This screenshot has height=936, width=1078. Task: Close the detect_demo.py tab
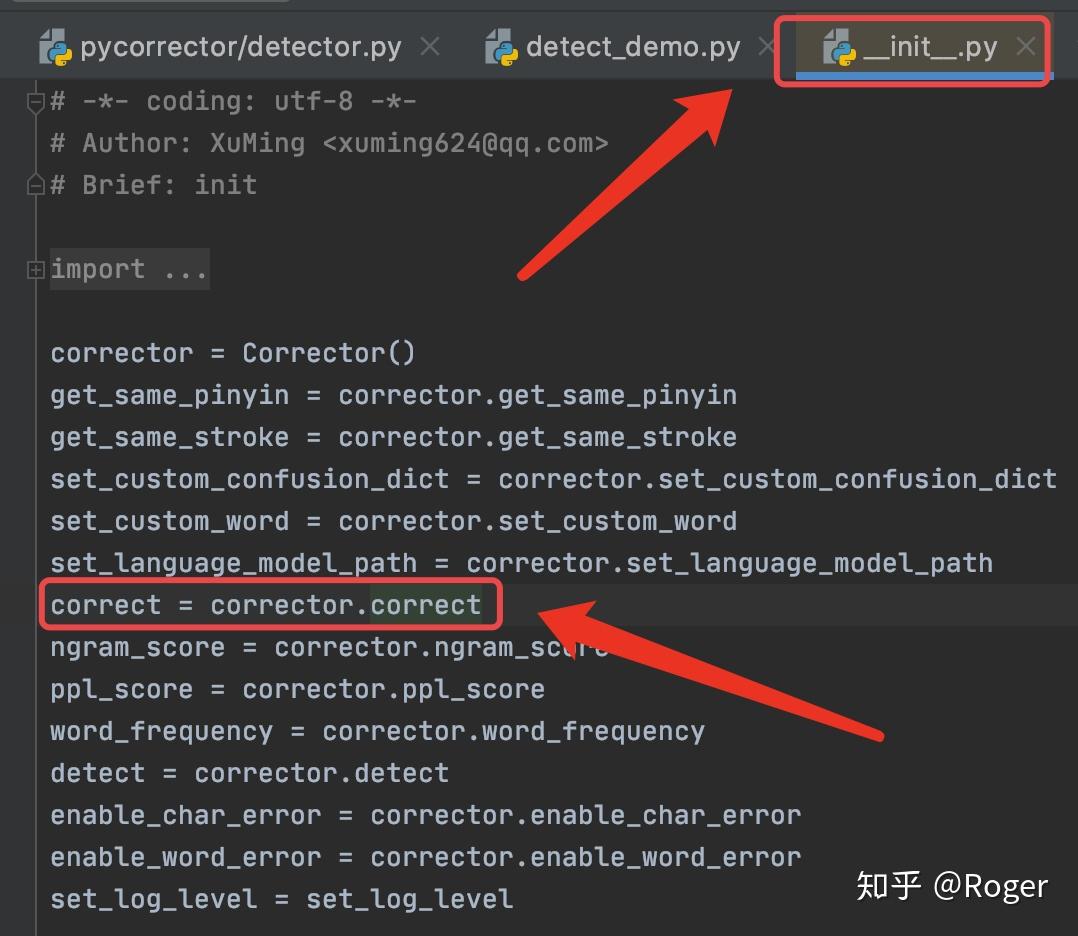[766, 45]
